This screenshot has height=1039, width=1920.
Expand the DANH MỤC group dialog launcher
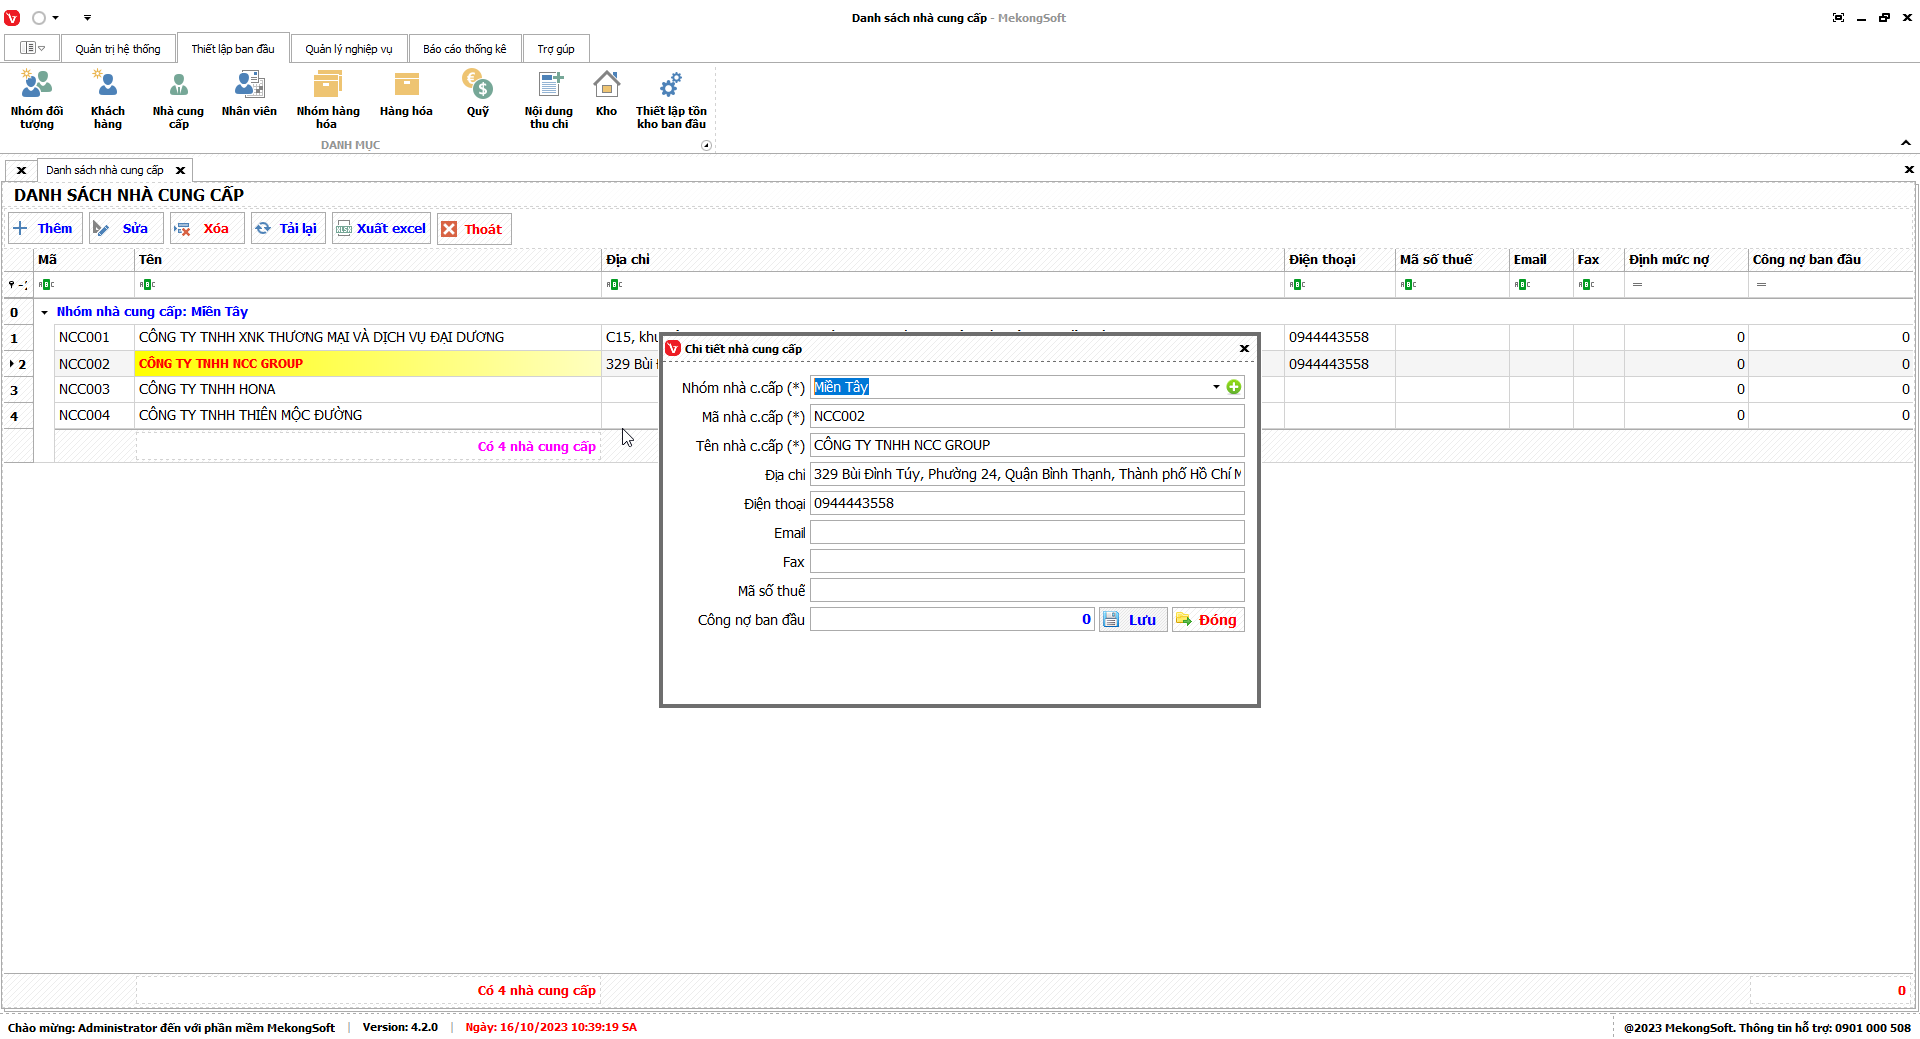coord(706,146)
